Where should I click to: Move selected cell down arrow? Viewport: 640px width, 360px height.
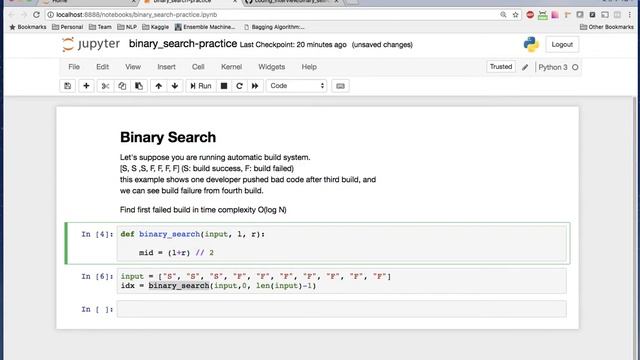point(175,86)
